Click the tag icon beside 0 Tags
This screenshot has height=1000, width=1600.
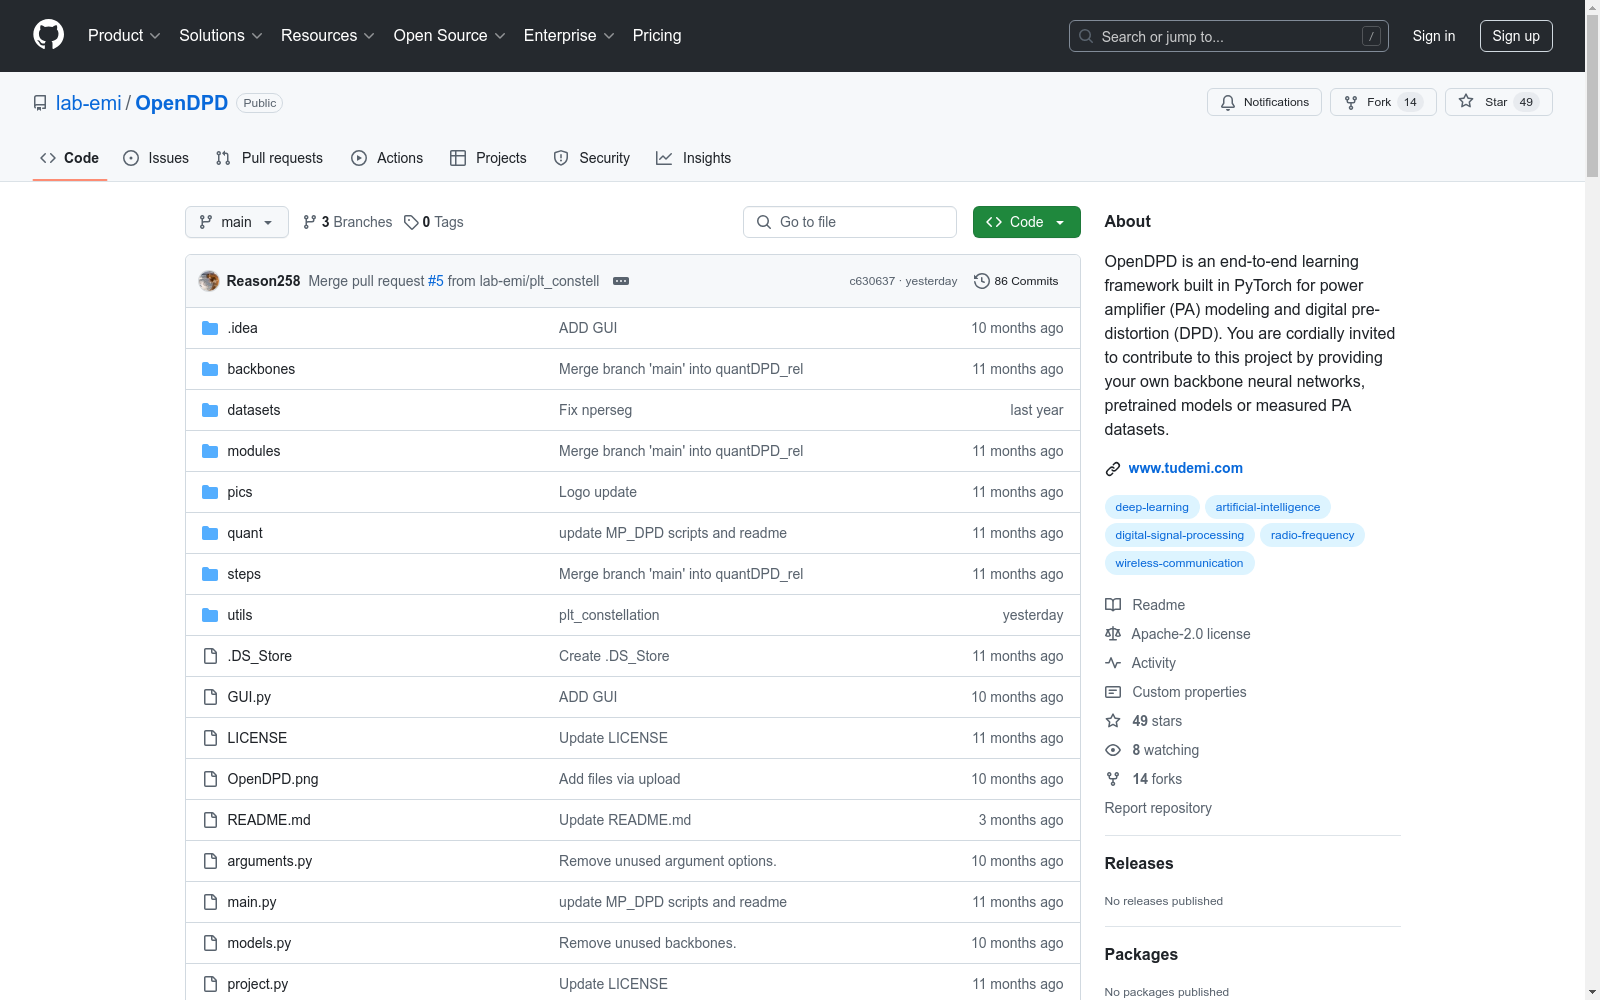coord(411,222)
